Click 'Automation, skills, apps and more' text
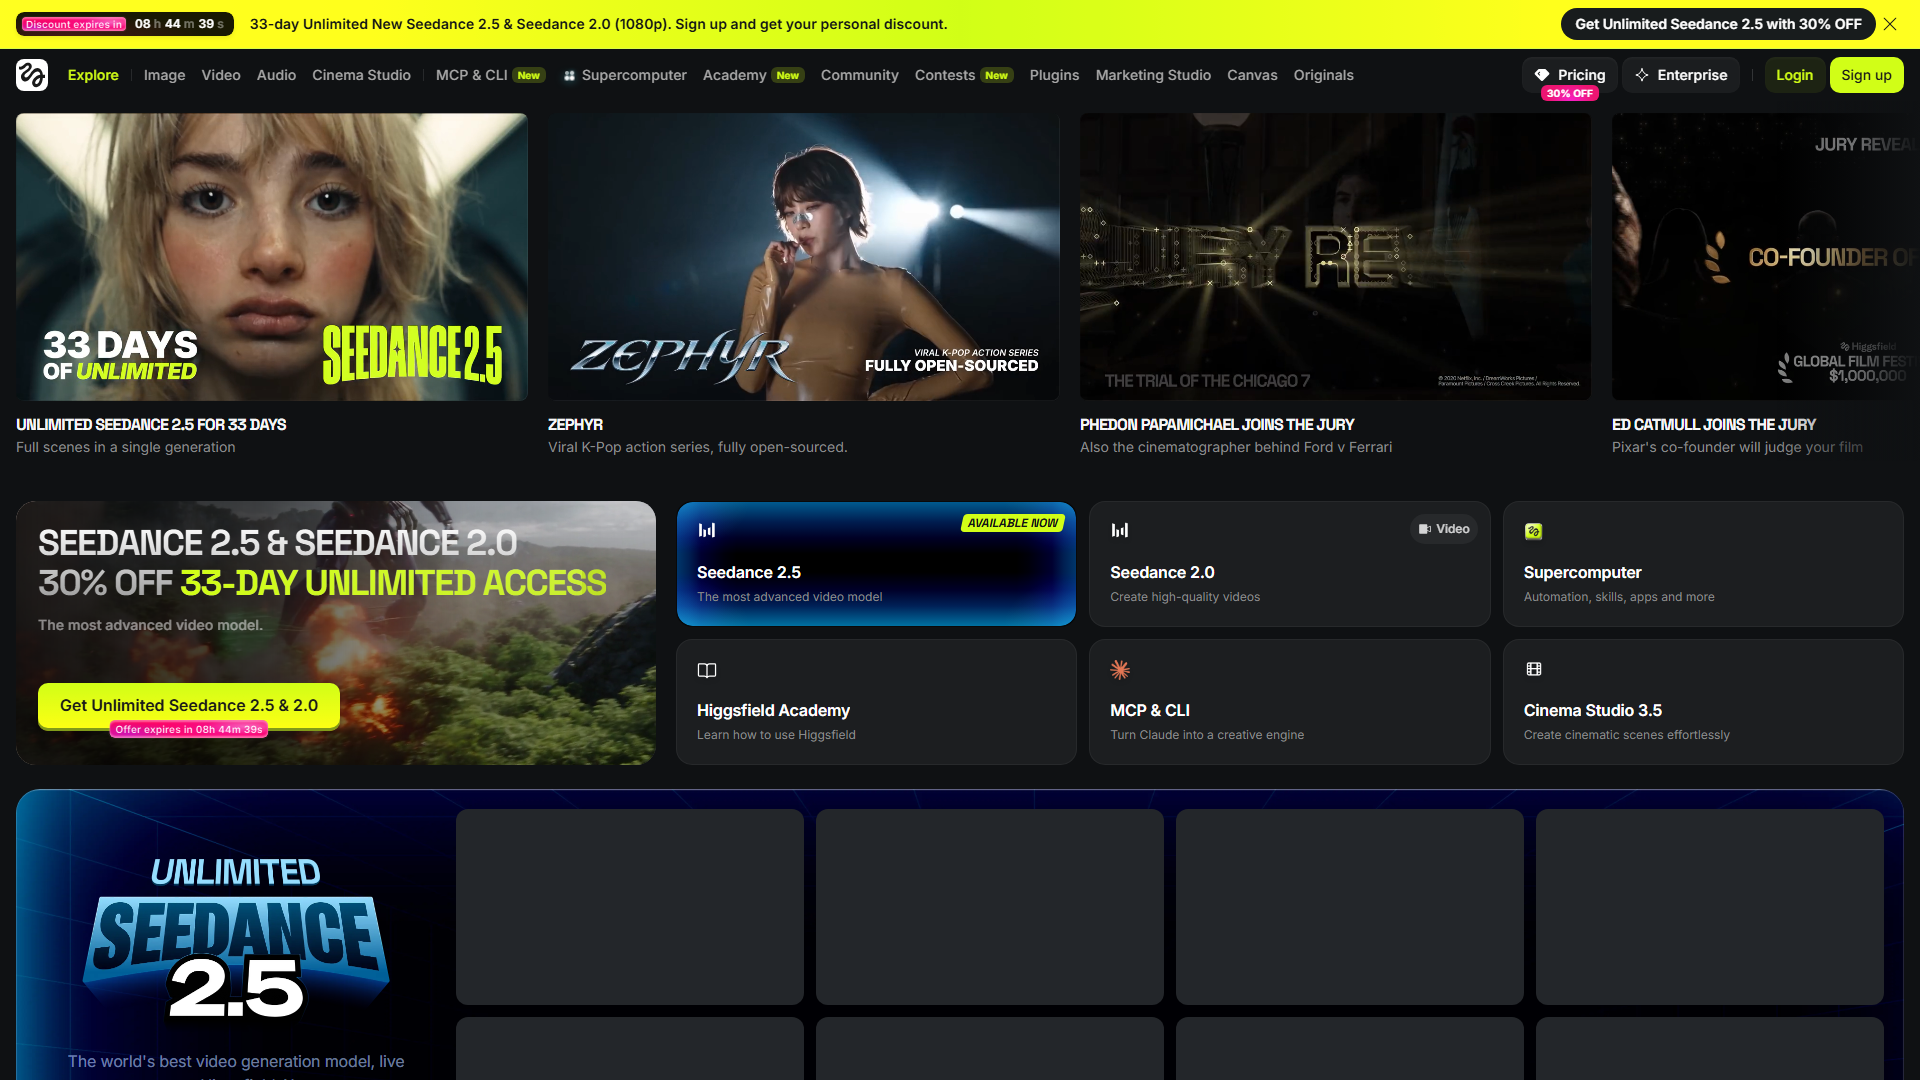 (x=1619, y=597)
